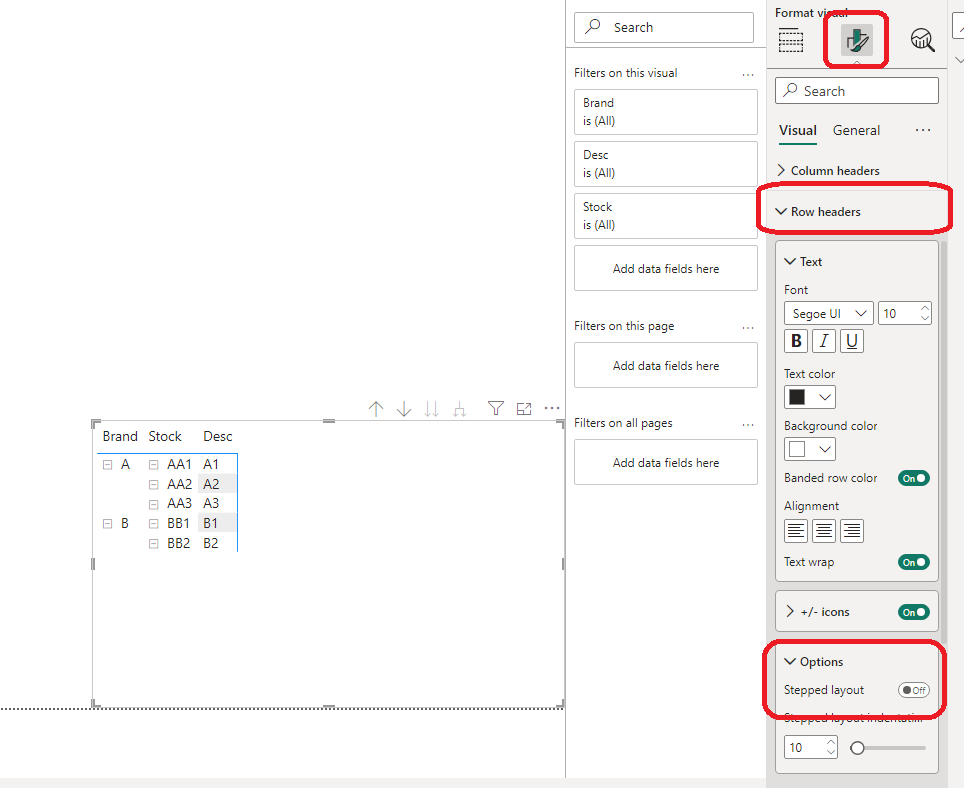
Task: Collapse AA2 stock row
Action: click(154, 484)
